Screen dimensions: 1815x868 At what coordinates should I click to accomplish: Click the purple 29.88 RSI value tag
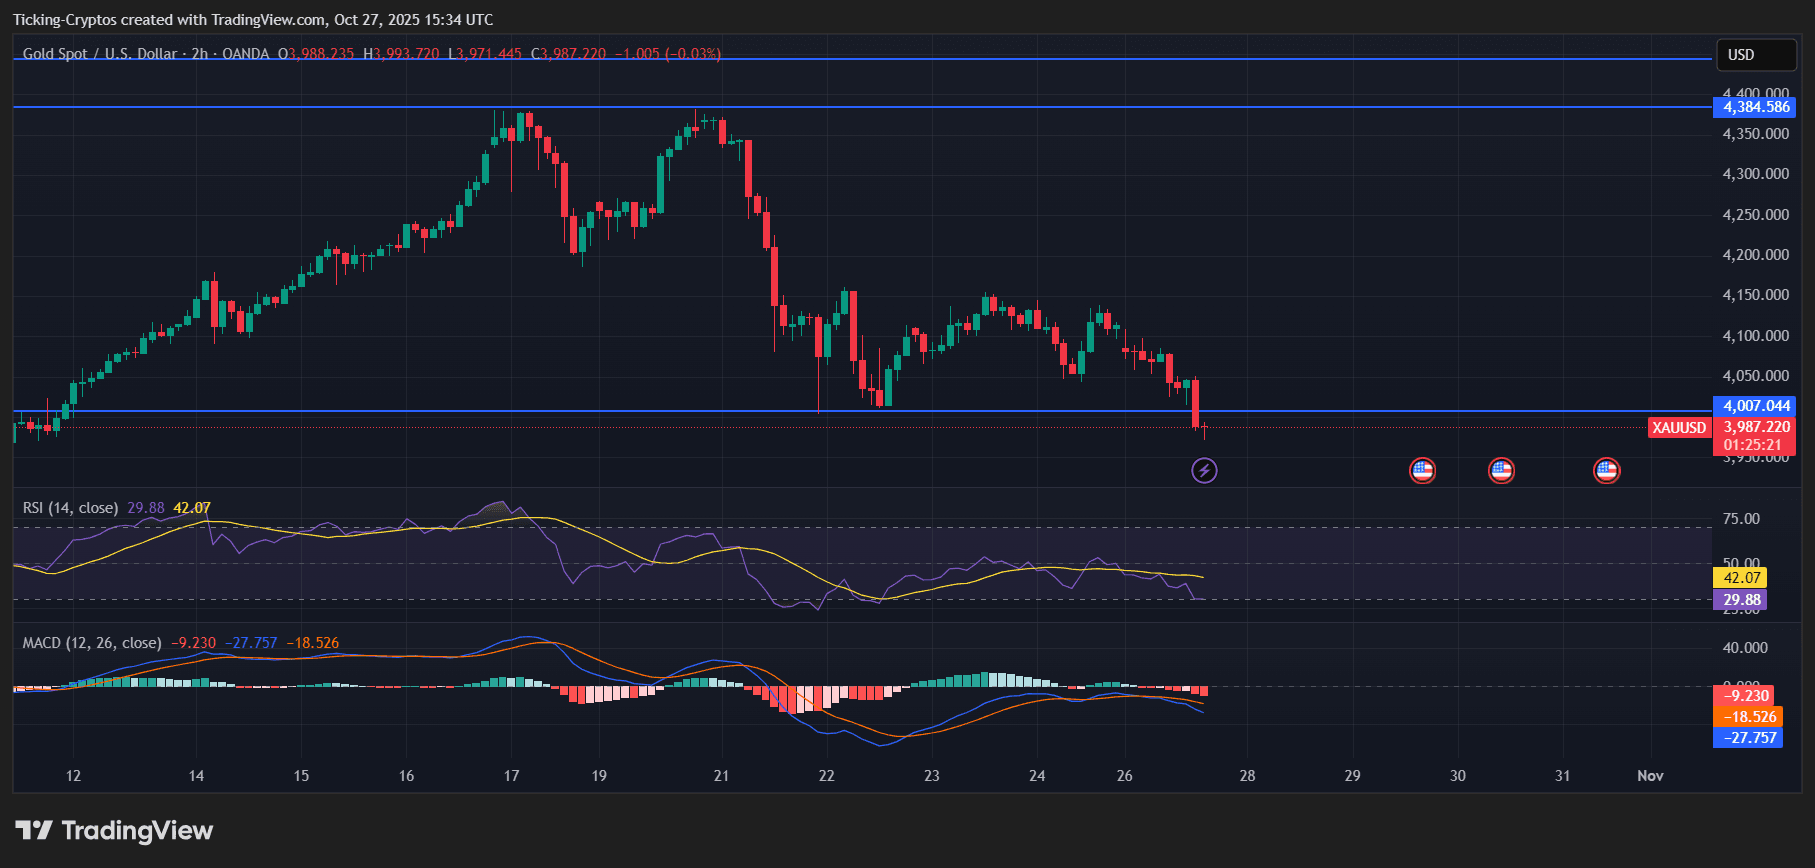pos(1741,600)
